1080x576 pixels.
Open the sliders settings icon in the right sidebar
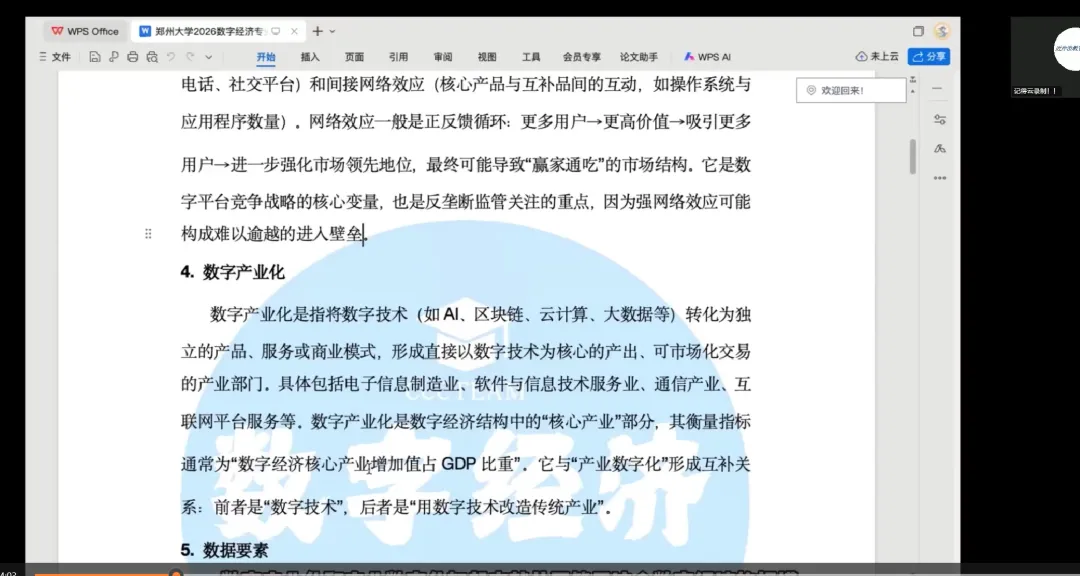939,119
